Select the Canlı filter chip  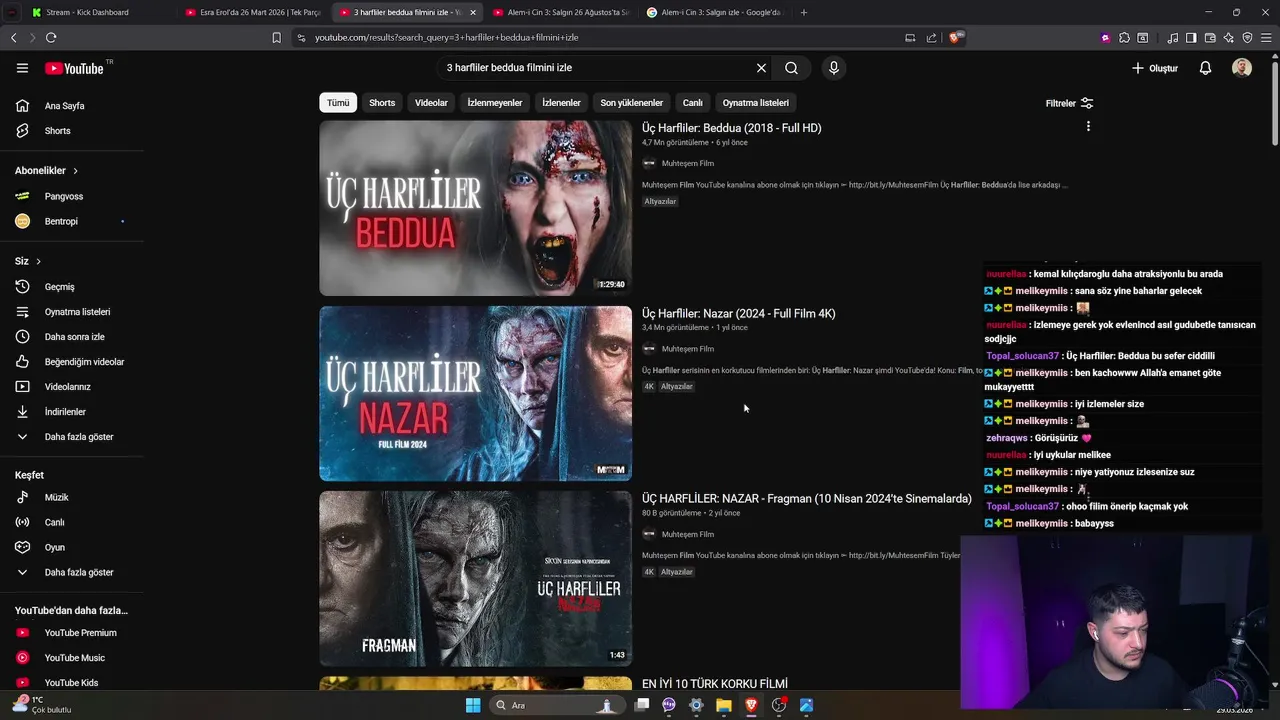(692, 103)
